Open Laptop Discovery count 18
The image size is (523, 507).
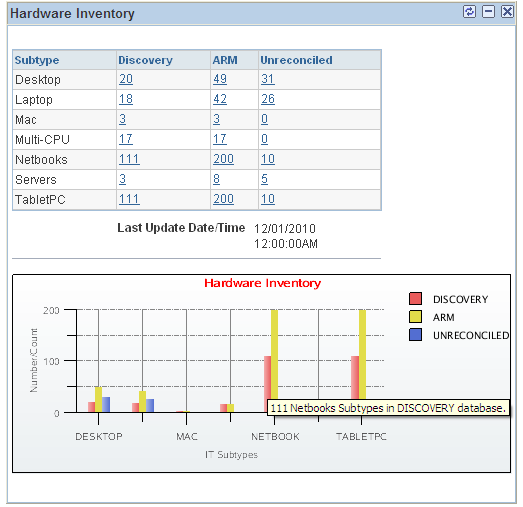click(x=126, y=99)
